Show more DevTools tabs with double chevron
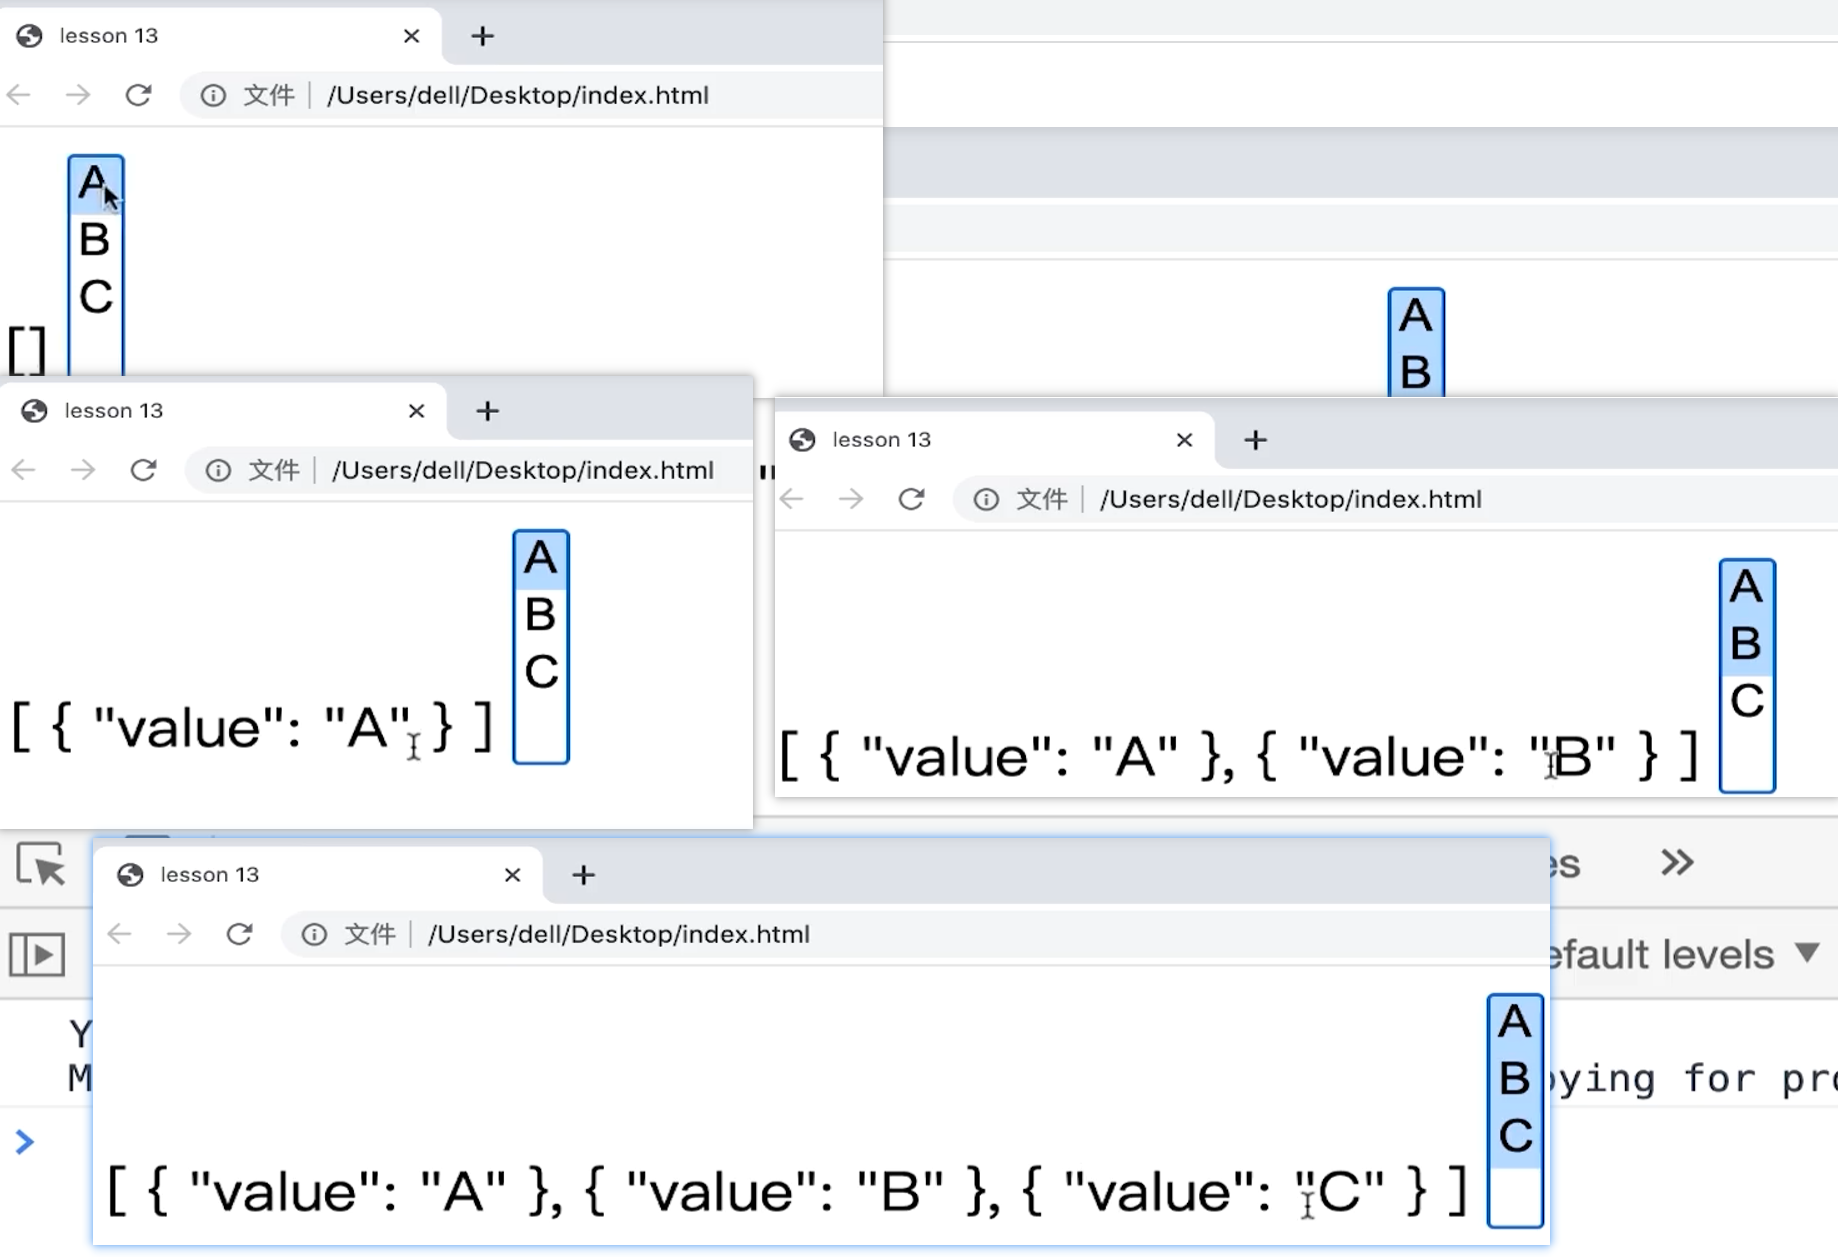1838x1257 pixels. pyautogui.click(x=1677, y=862)
